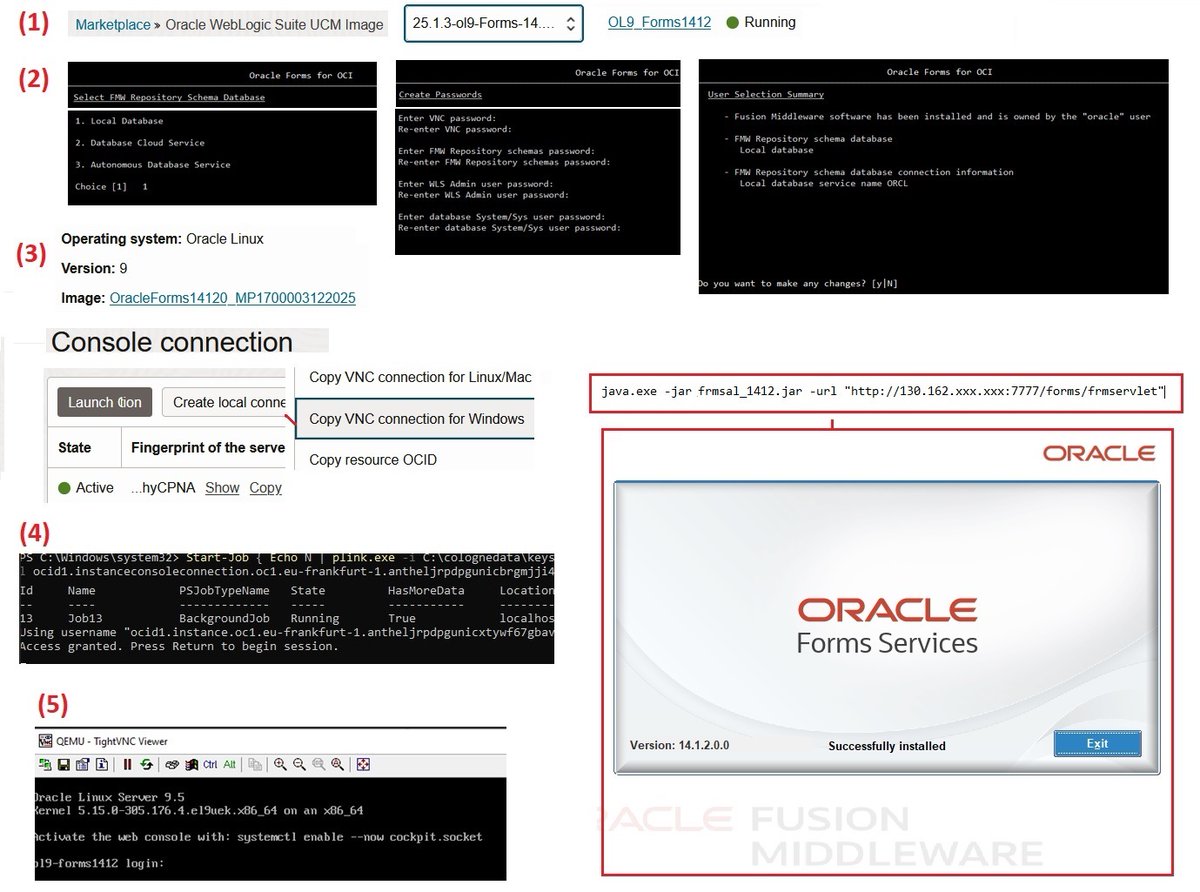Viewport: 1200px width, 892px height.
Task: Open TightVNC connection options icon
Action: tap(83, 764)
